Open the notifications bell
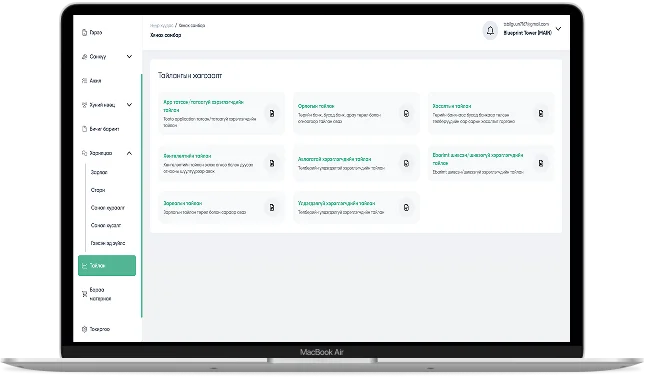Image resolution: width=645 pixels, height=378 pixels. tap(490, 30)
